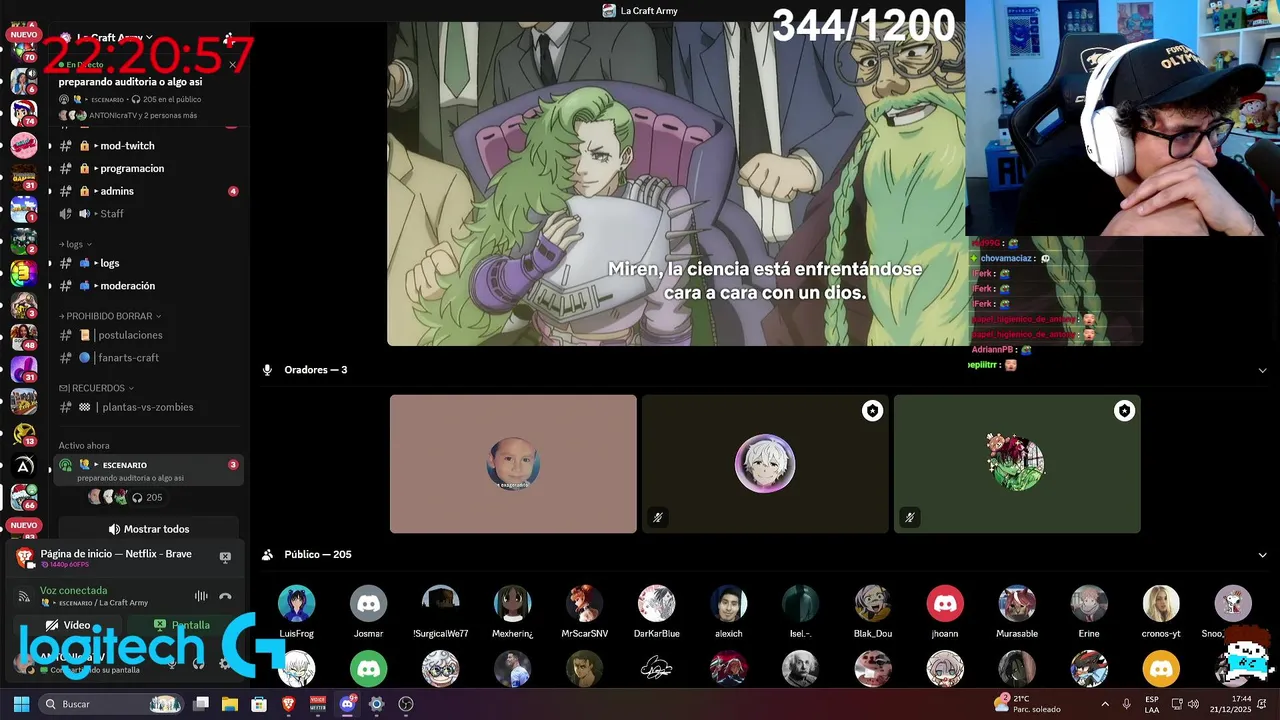Select the first speaker tile with child avatar

click(x=513, y=464)
